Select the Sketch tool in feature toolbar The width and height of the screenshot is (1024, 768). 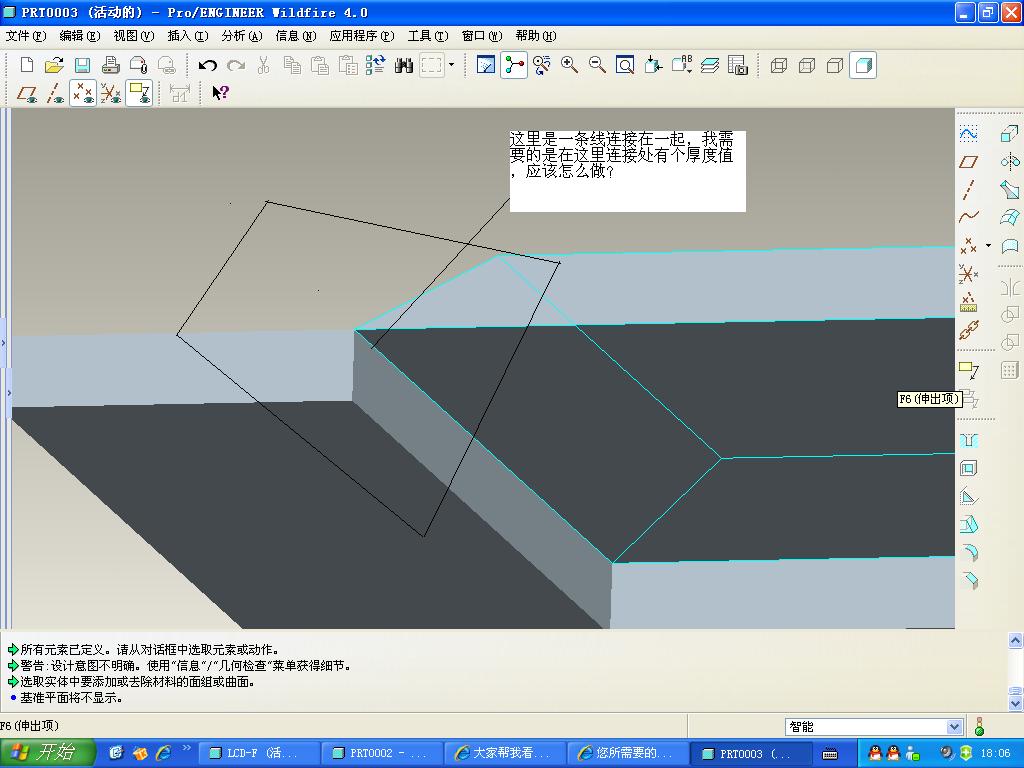(968, 134)
